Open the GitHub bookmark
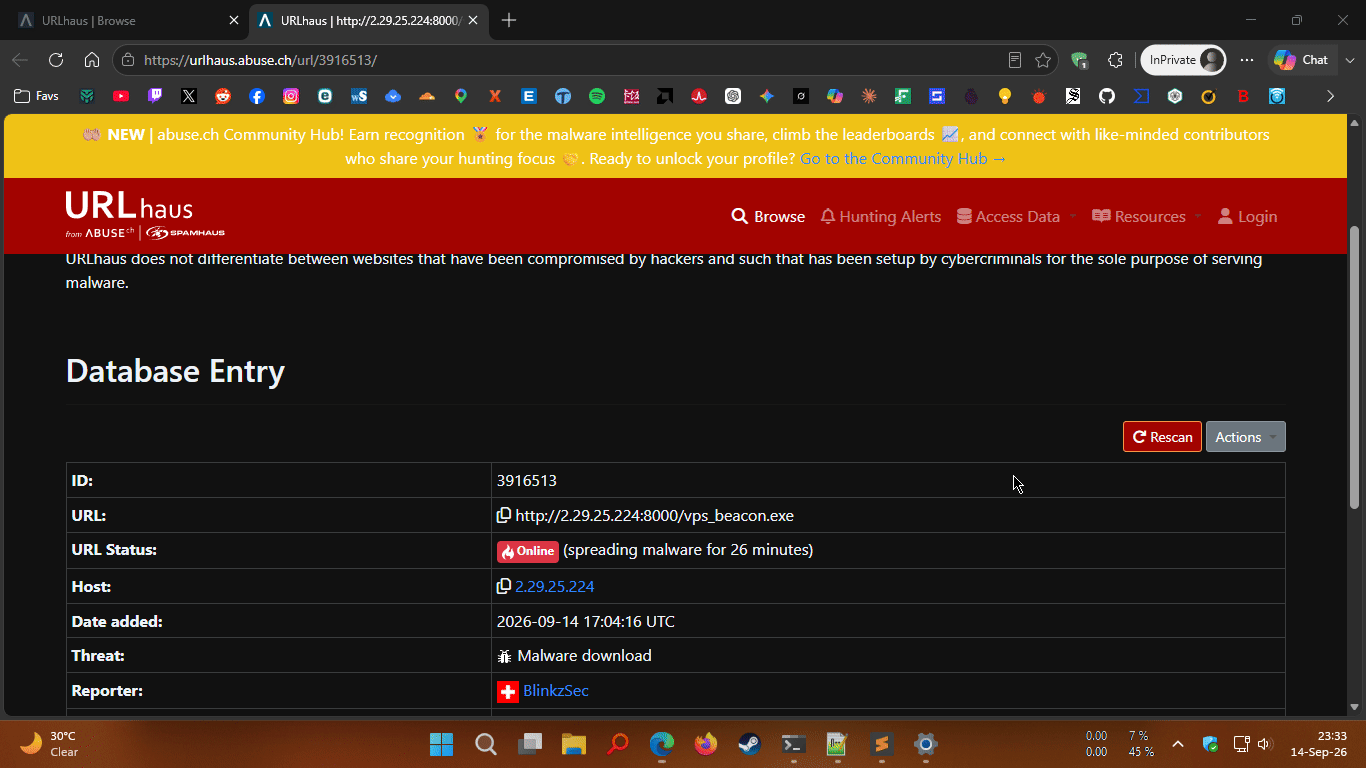The width and height of the screenshot is (1366, 768). pos(1107,96)
